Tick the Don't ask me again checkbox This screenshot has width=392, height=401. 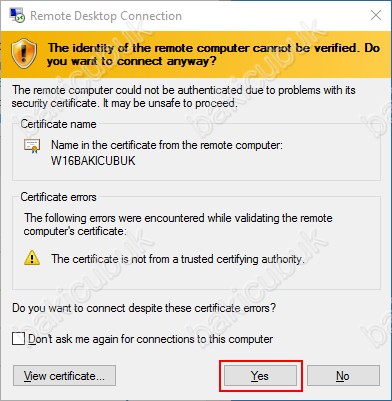click(18, 339)
